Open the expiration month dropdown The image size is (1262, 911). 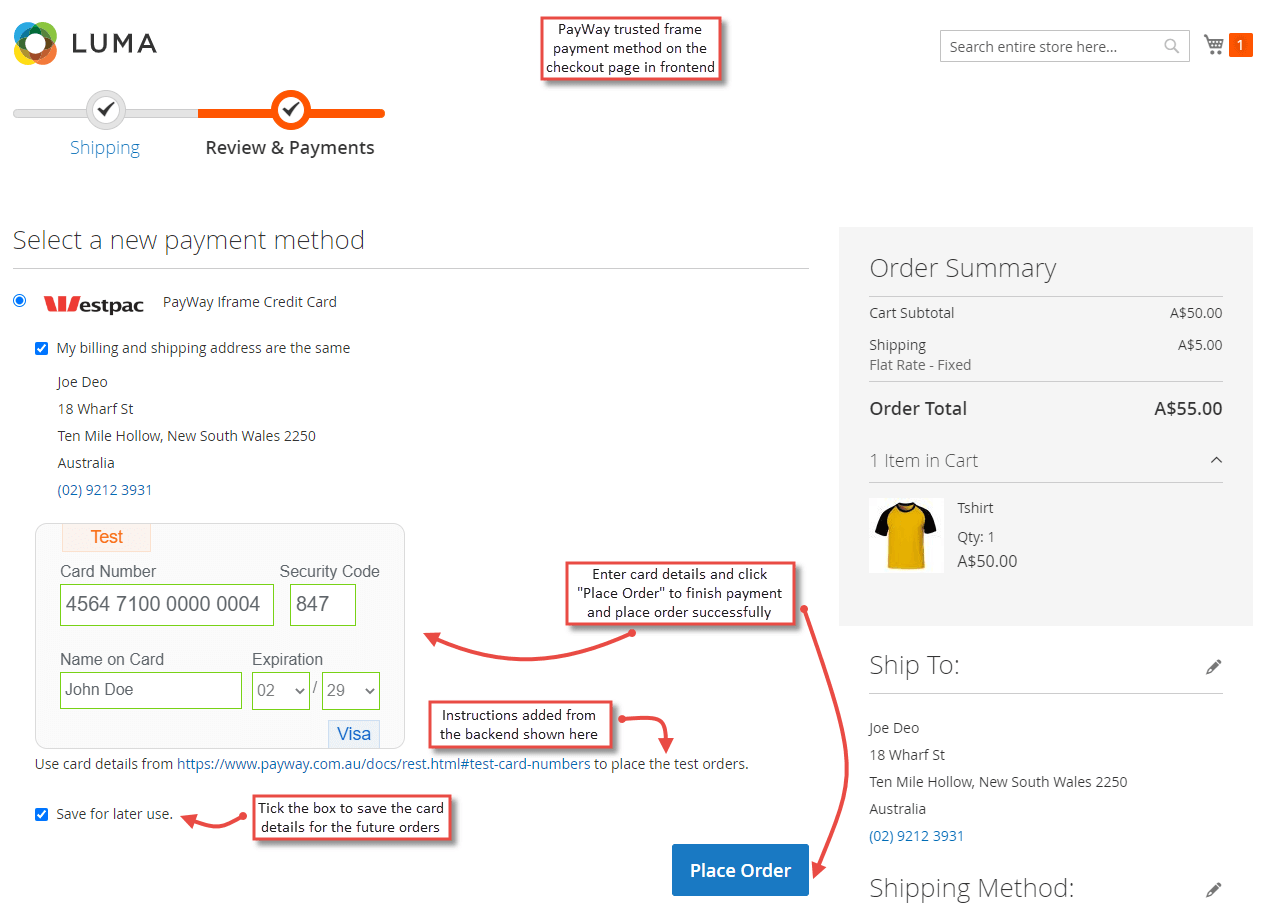click(x=281, y=690)
